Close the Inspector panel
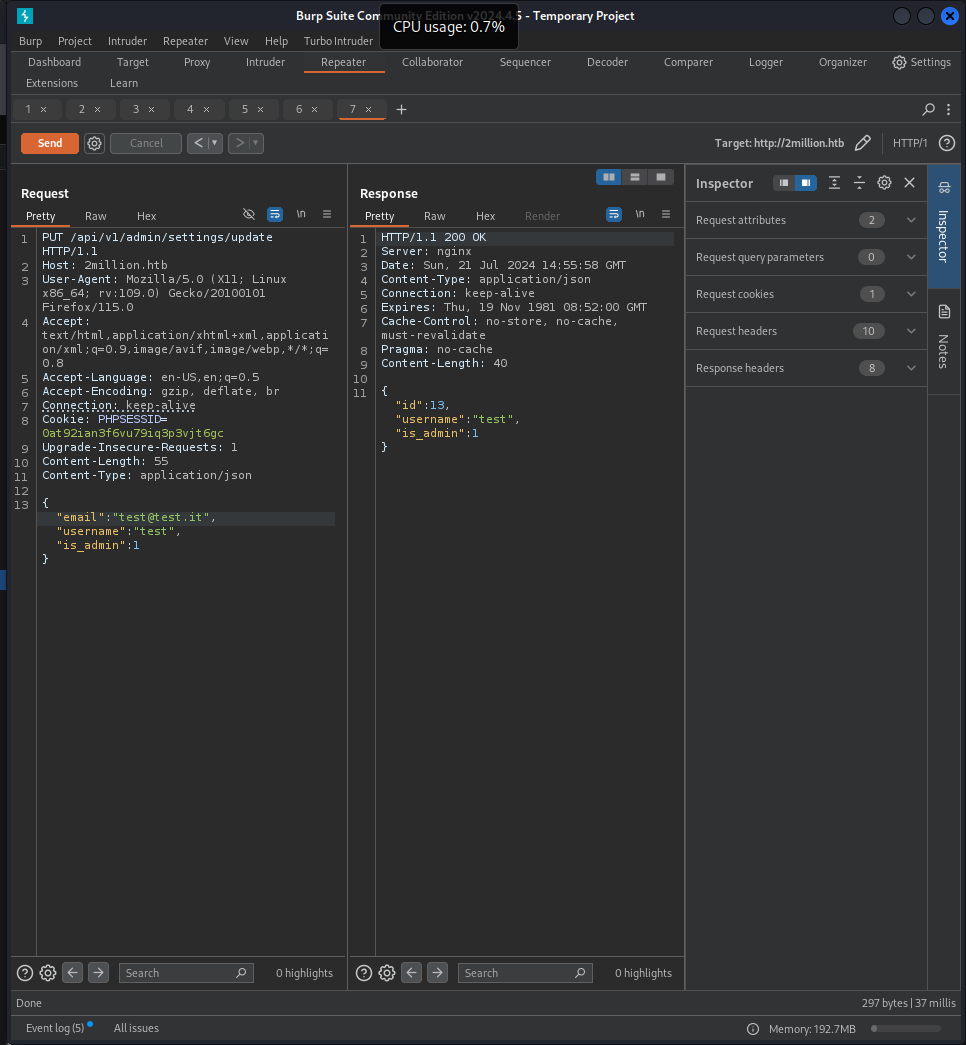The width and height of the screenshot is (966, 1045). click(x=909, y=183)
